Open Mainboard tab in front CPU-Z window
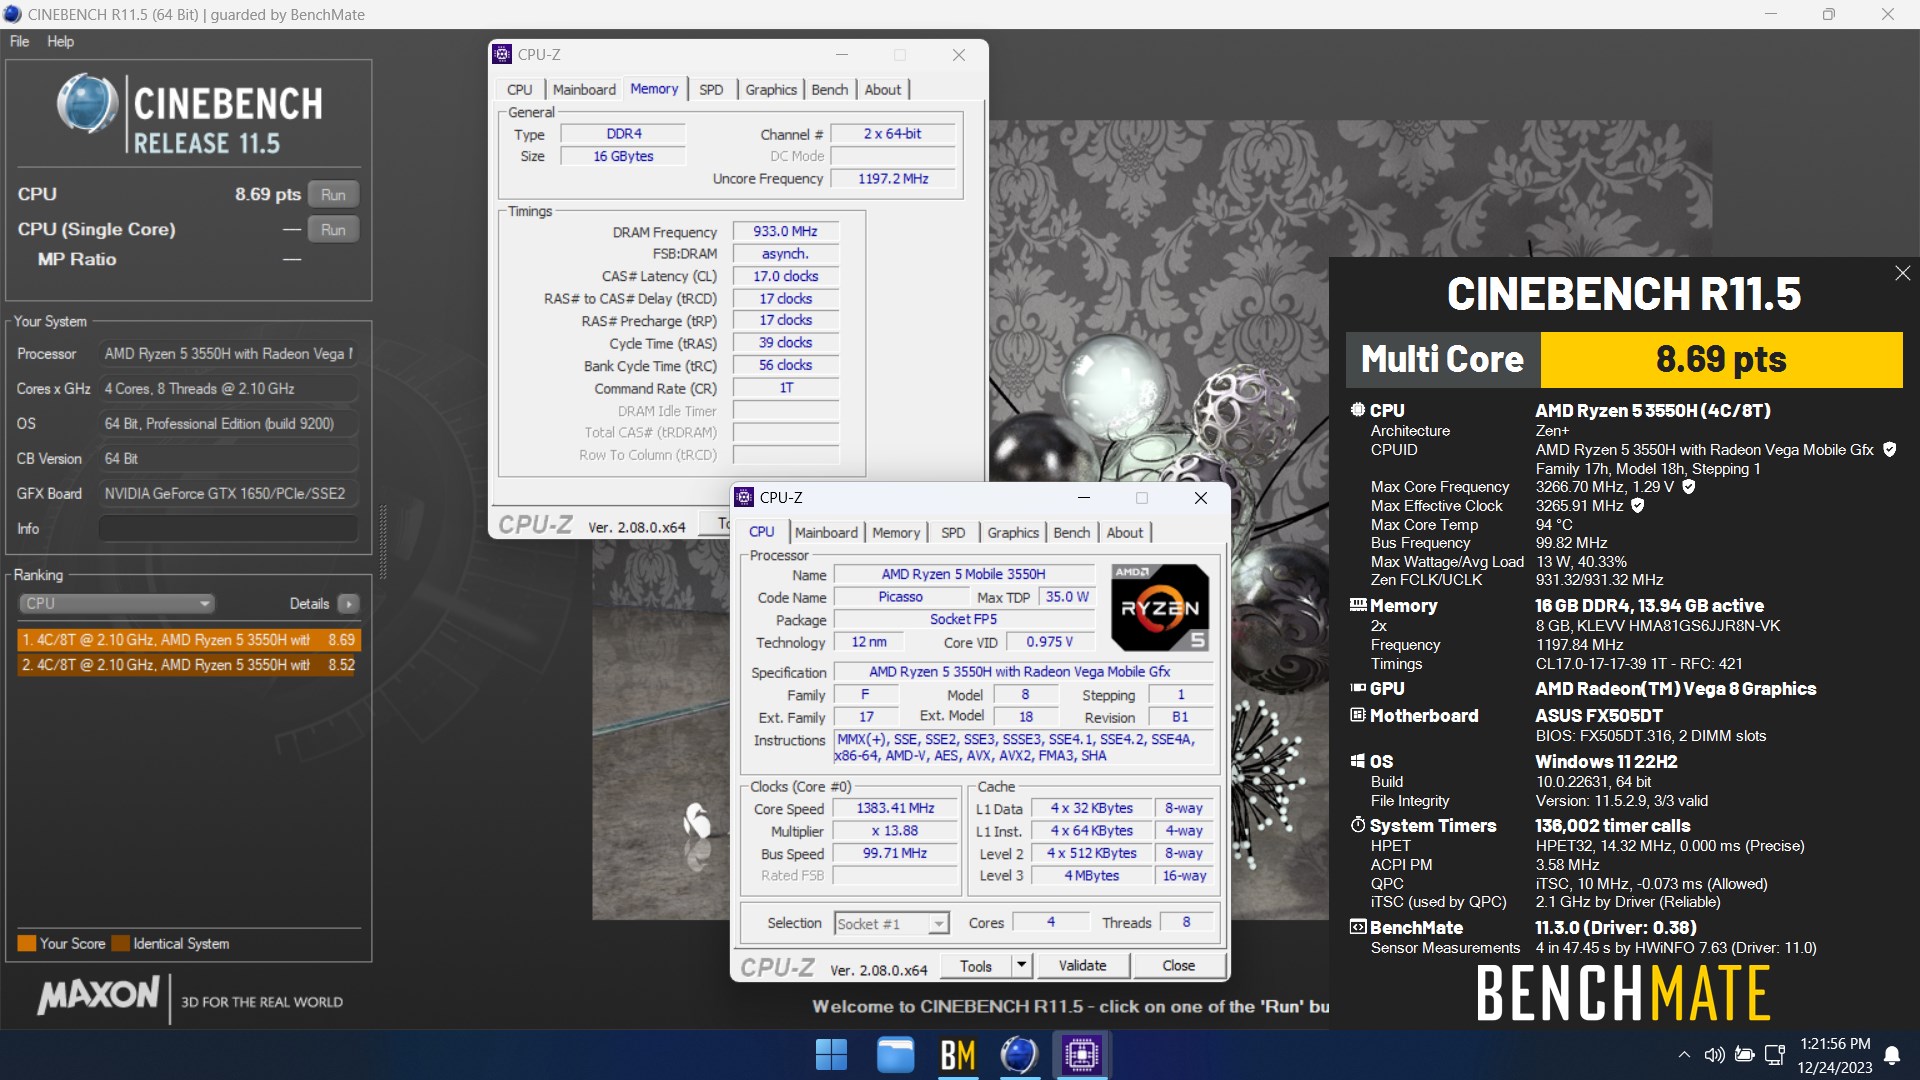The width and height of the screenshot is (1920, 1080). [826, 533]
